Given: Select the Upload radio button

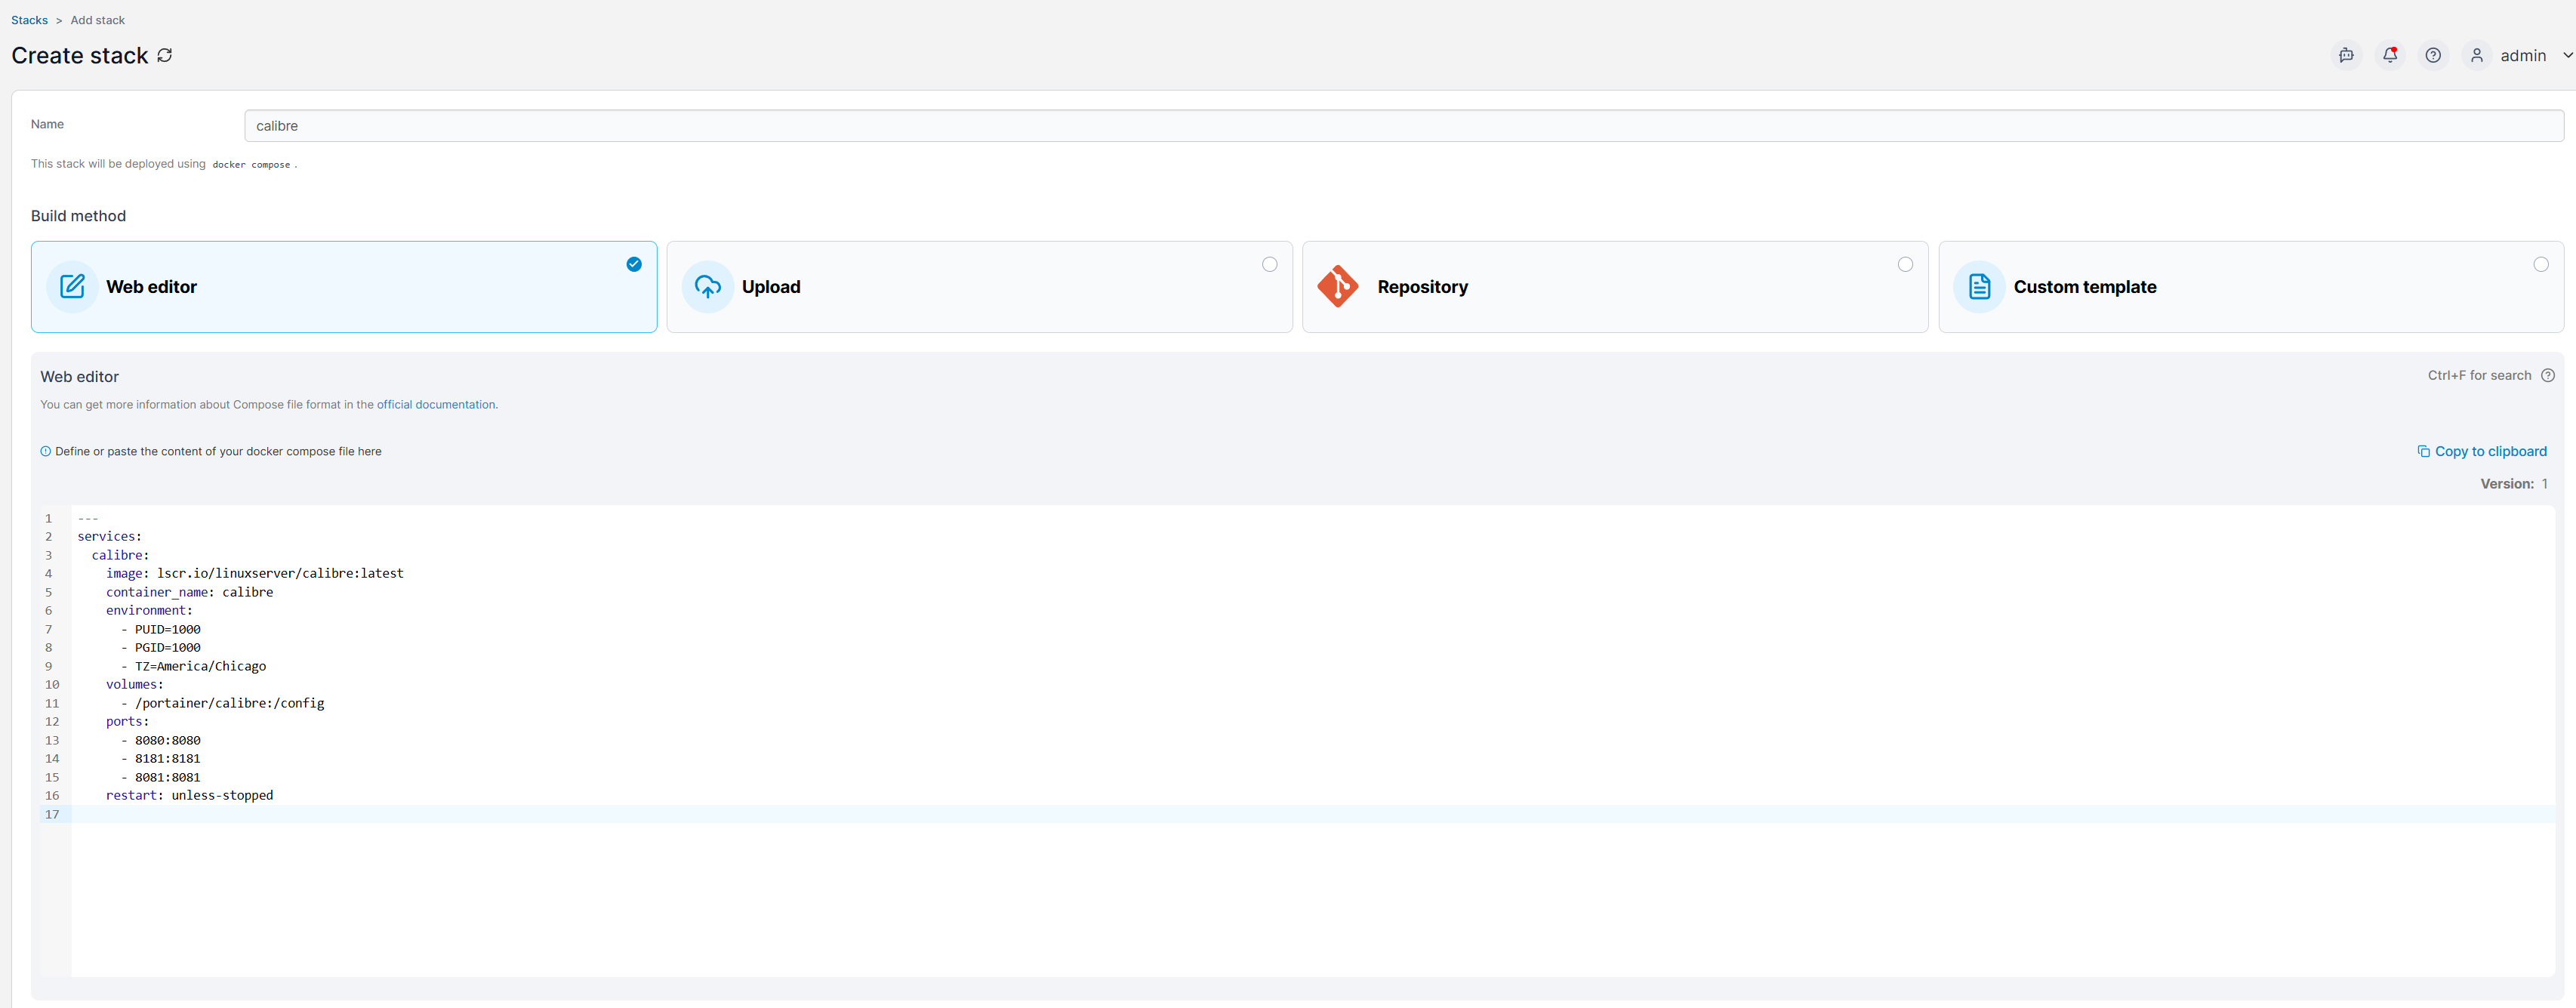Looking at the screenshot, I should [1269, 265].
